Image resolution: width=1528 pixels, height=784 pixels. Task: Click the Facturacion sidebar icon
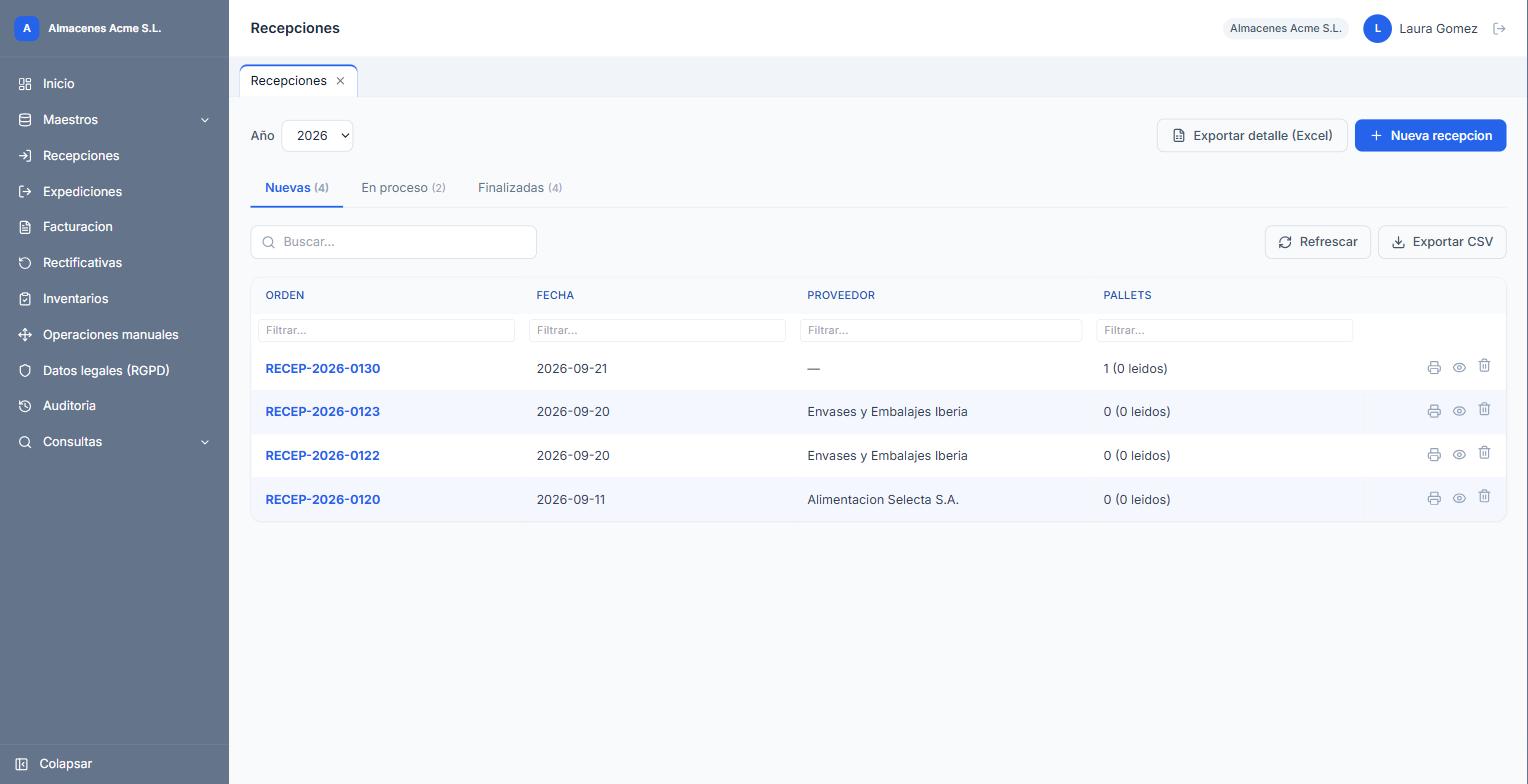pos(25,227)
